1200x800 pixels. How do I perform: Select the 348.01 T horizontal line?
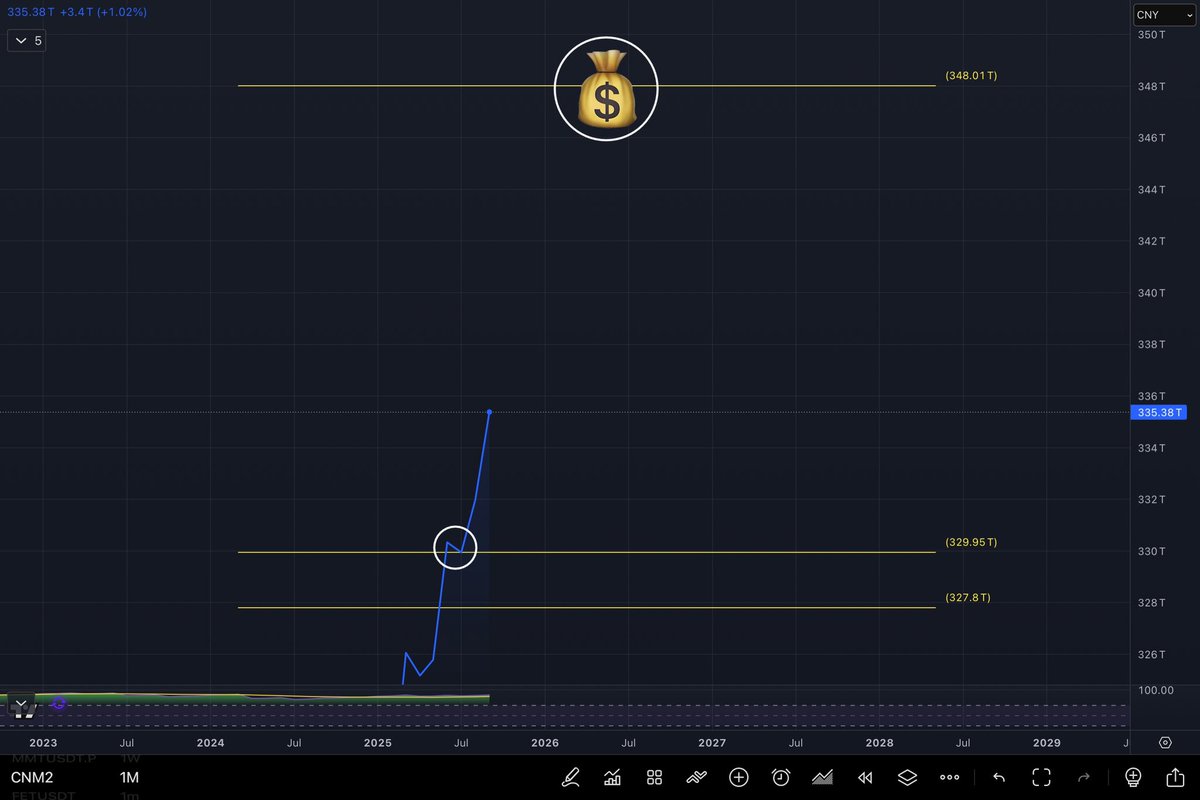pos(586,86)
